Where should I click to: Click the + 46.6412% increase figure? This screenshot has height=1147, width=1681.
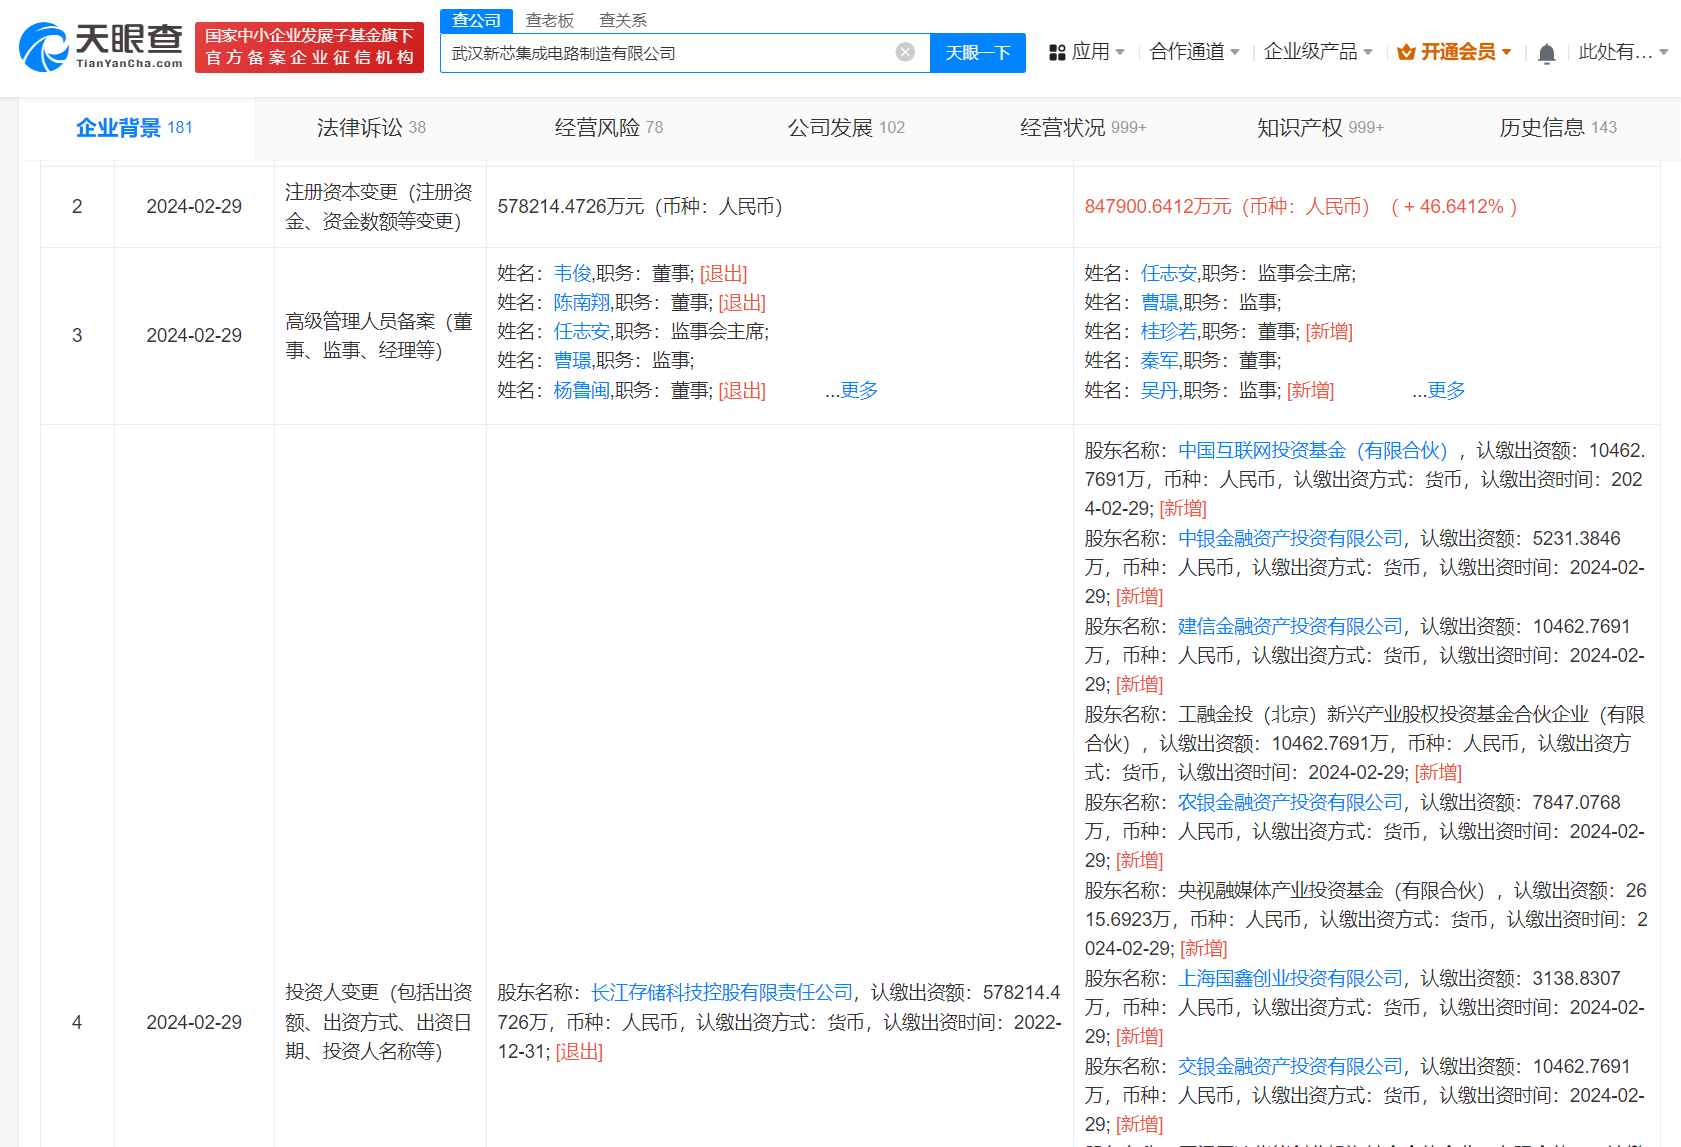(1454, 207)
